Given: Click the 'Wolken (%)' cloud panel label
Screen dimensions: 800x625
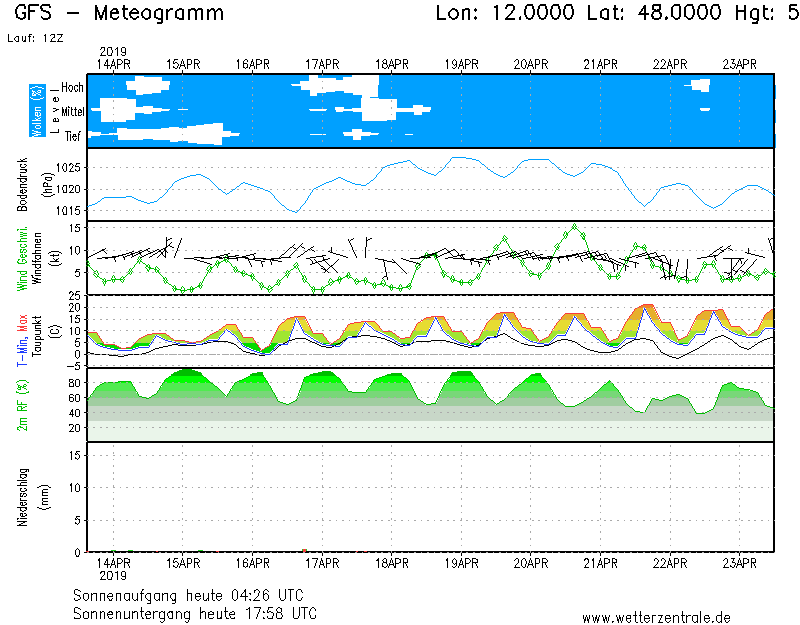Looking at the screenshot, I should 37,111.
